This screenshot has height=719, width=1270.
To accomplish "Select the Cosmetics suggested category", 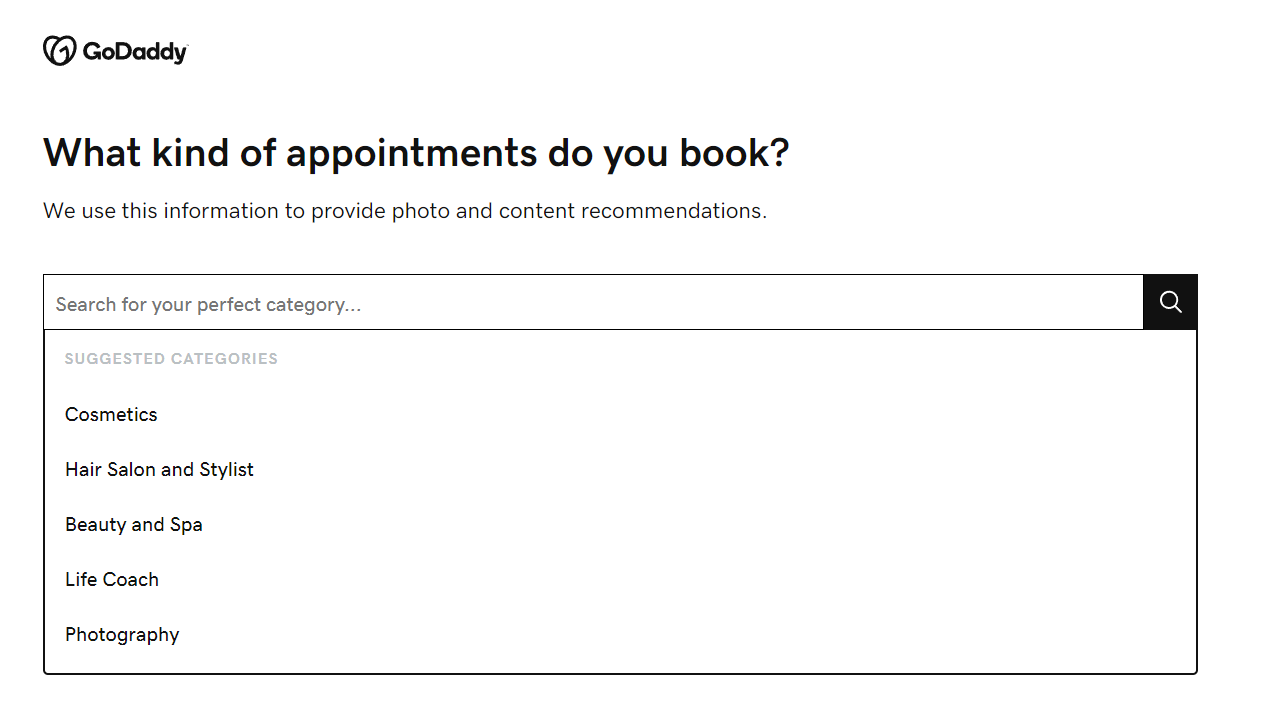I will click(x=111, y=415).
